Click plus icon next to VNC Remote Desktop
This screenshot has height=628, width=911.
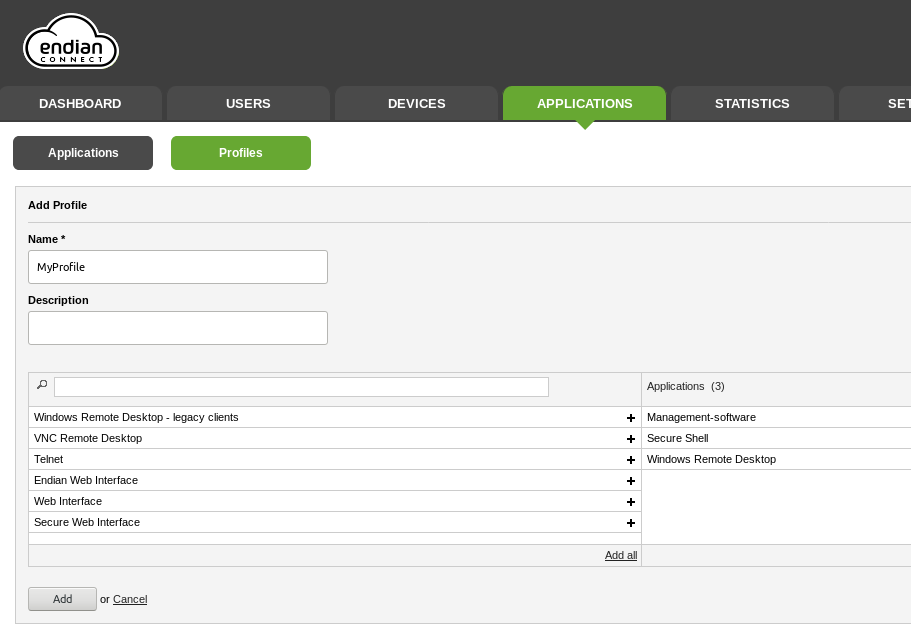631,439
